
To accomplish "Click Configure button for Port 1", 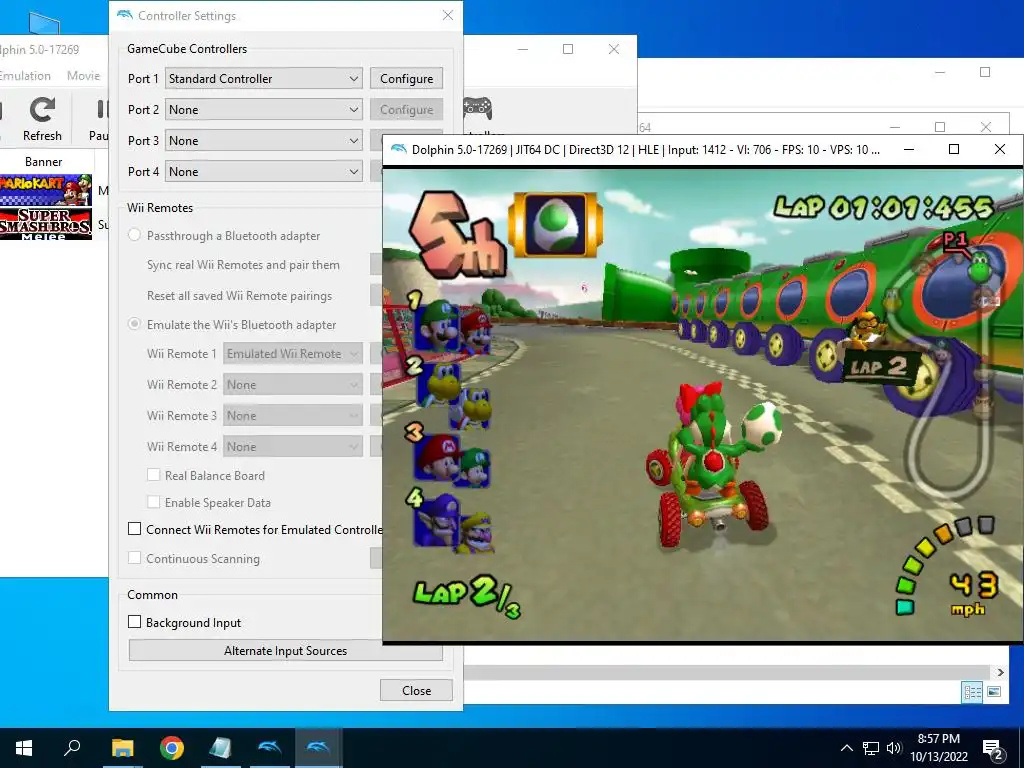I will (406, 78).
